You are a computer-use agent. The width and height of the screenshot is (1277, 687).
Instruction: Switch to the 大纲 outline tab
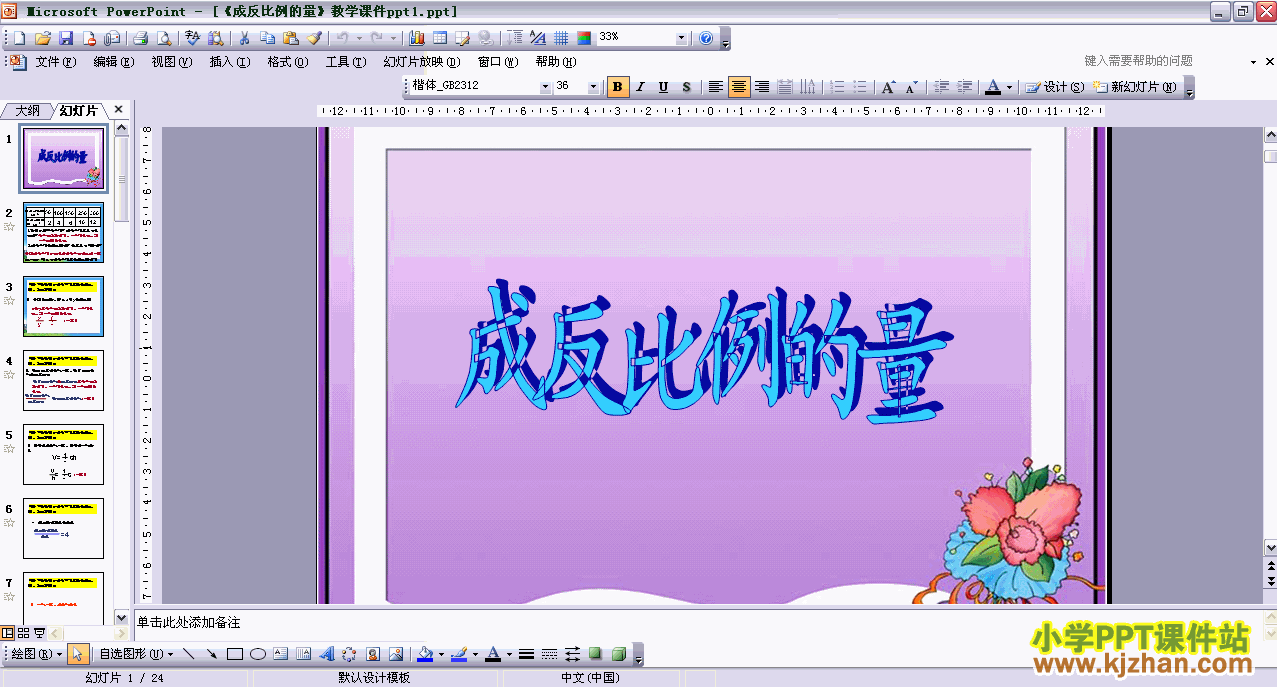tap(28, 110)
